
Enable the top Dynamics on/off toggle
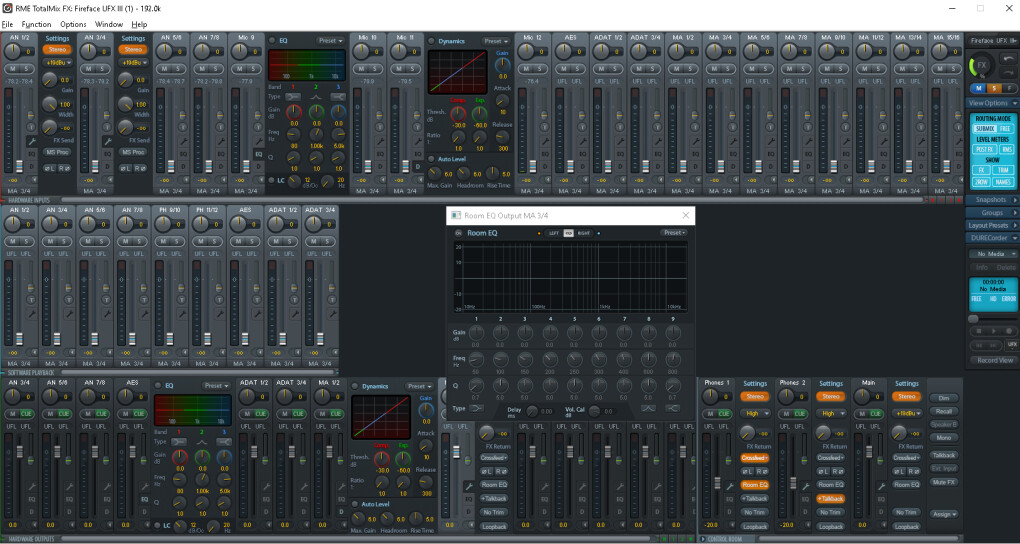pyautogui.click(x=431, y=41)
